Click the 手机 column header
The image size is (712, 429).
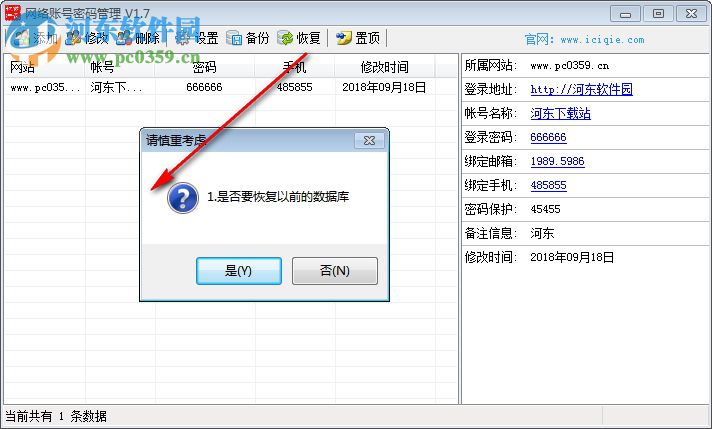tap(295, 67)
